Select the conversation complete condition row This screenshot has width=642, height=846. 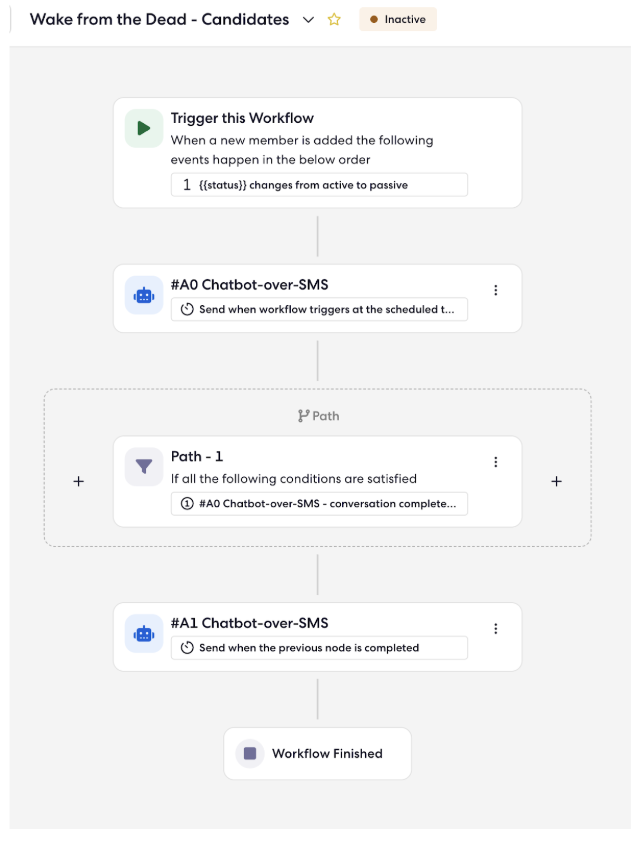[x=319, y=503]
